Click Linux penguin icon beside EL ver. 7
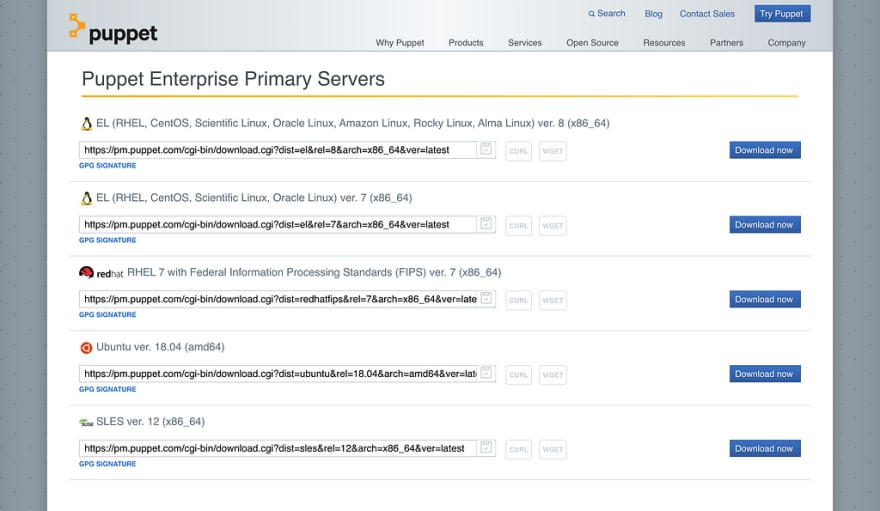The height and width of the screenshot is (511, 880). [86, 199]
